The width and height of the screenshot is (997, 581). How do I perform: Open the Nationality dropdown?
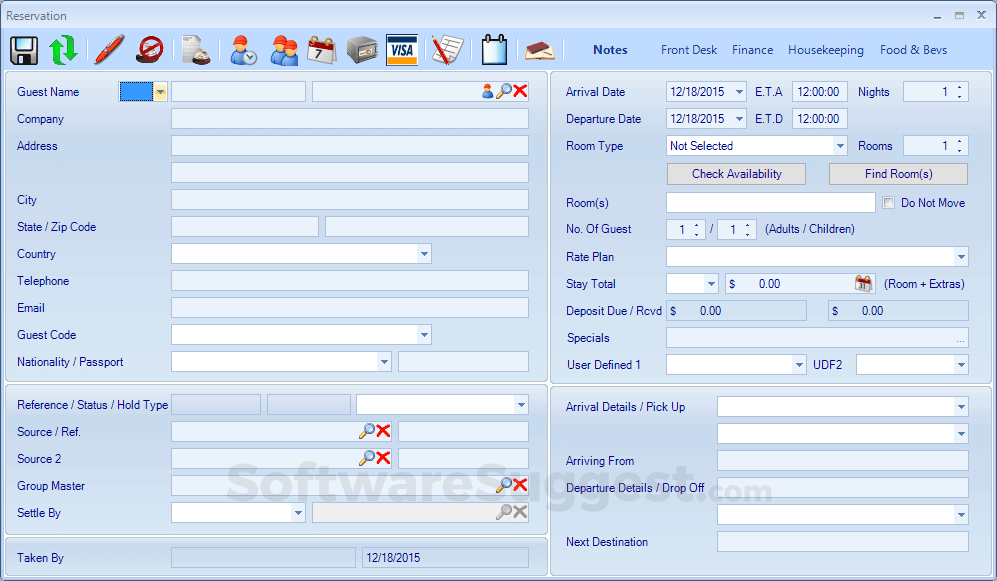point(384,362)
